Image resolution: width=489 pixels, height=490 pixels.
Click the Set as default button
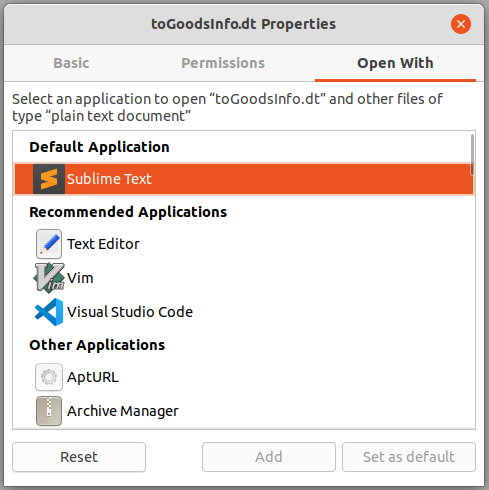tap(409, 457)
